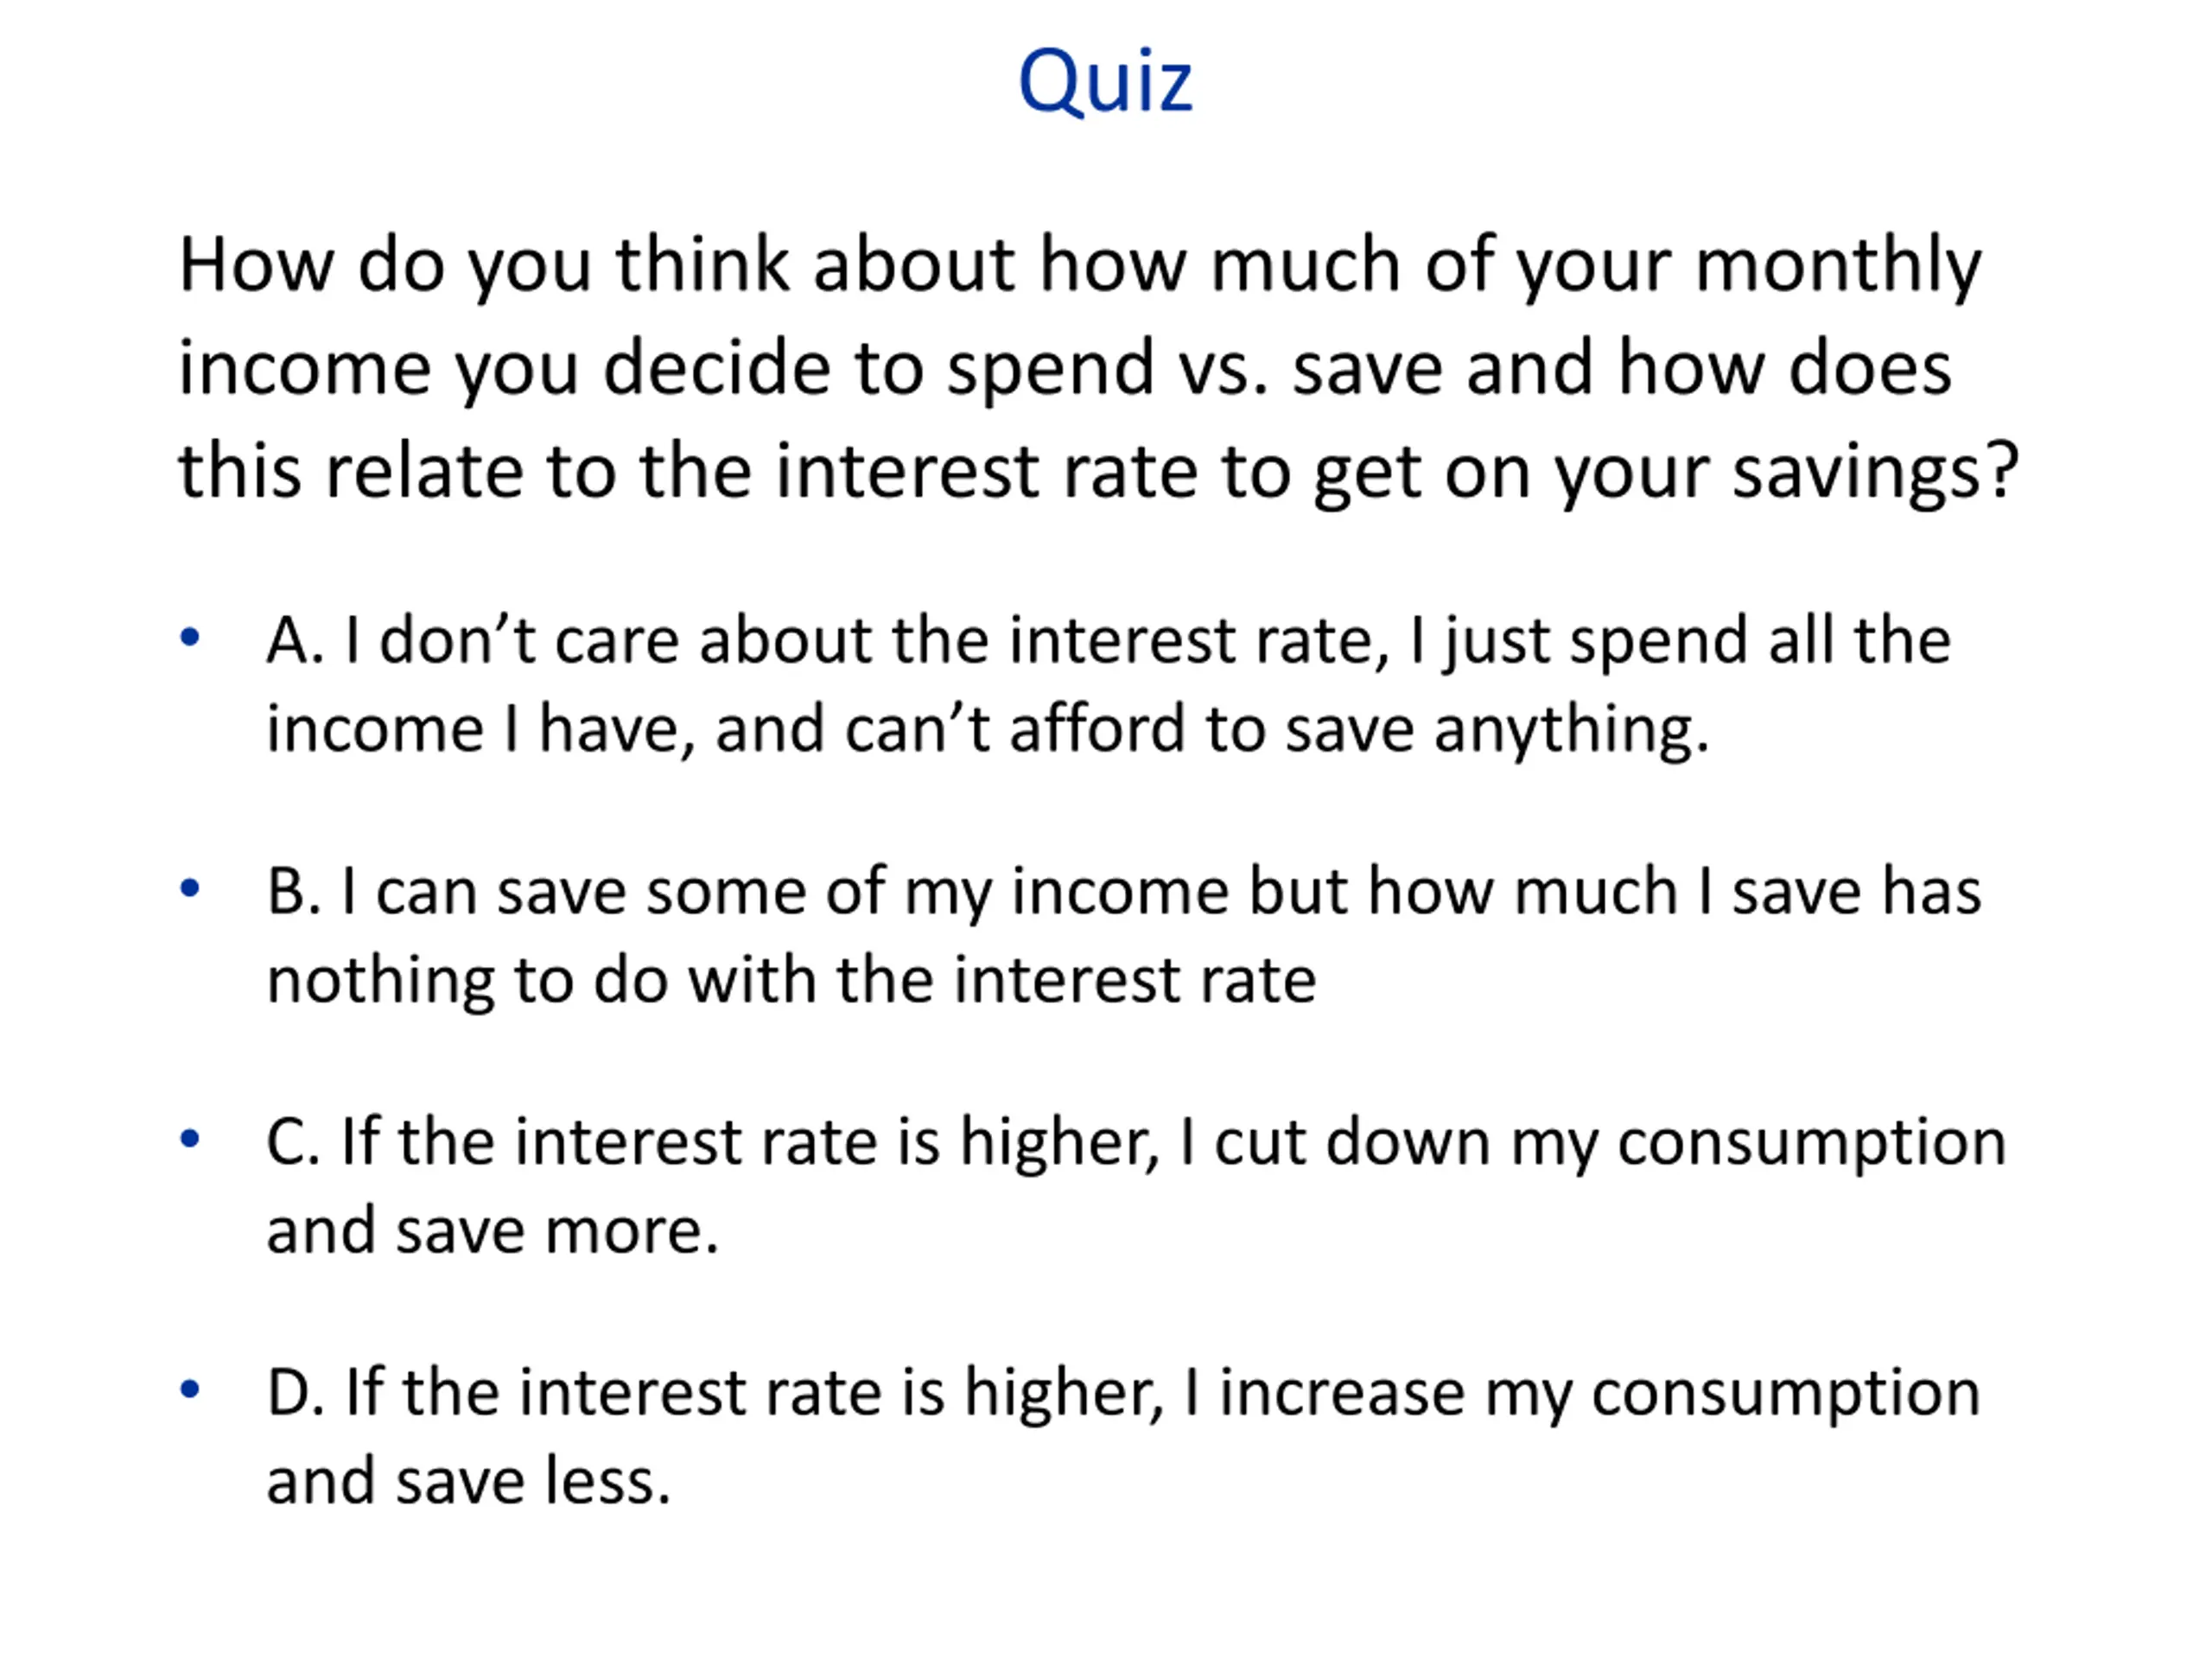Choose answer D about increasing consumption
Image resolution: width=2212 pixels, height=1659 pixels.
(x=1123, y=1437)
